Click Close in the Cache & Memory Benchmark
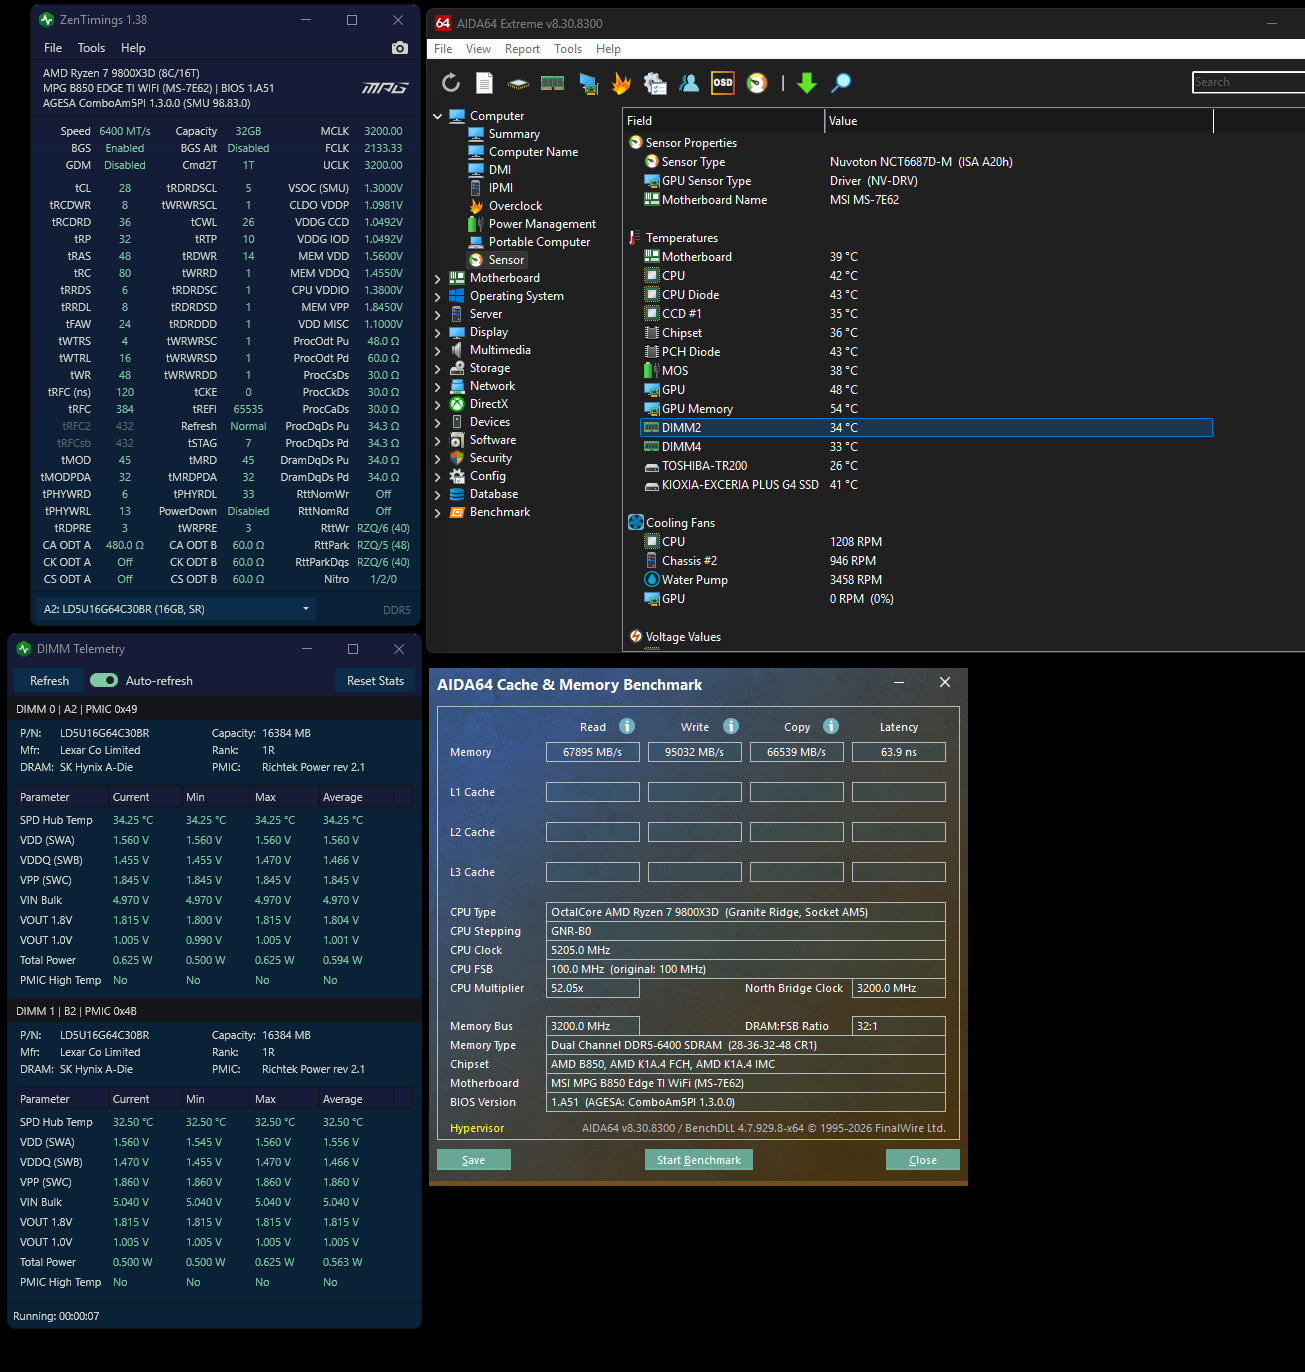The height and width of the screenshot is (1372, 1305). 923,1160
